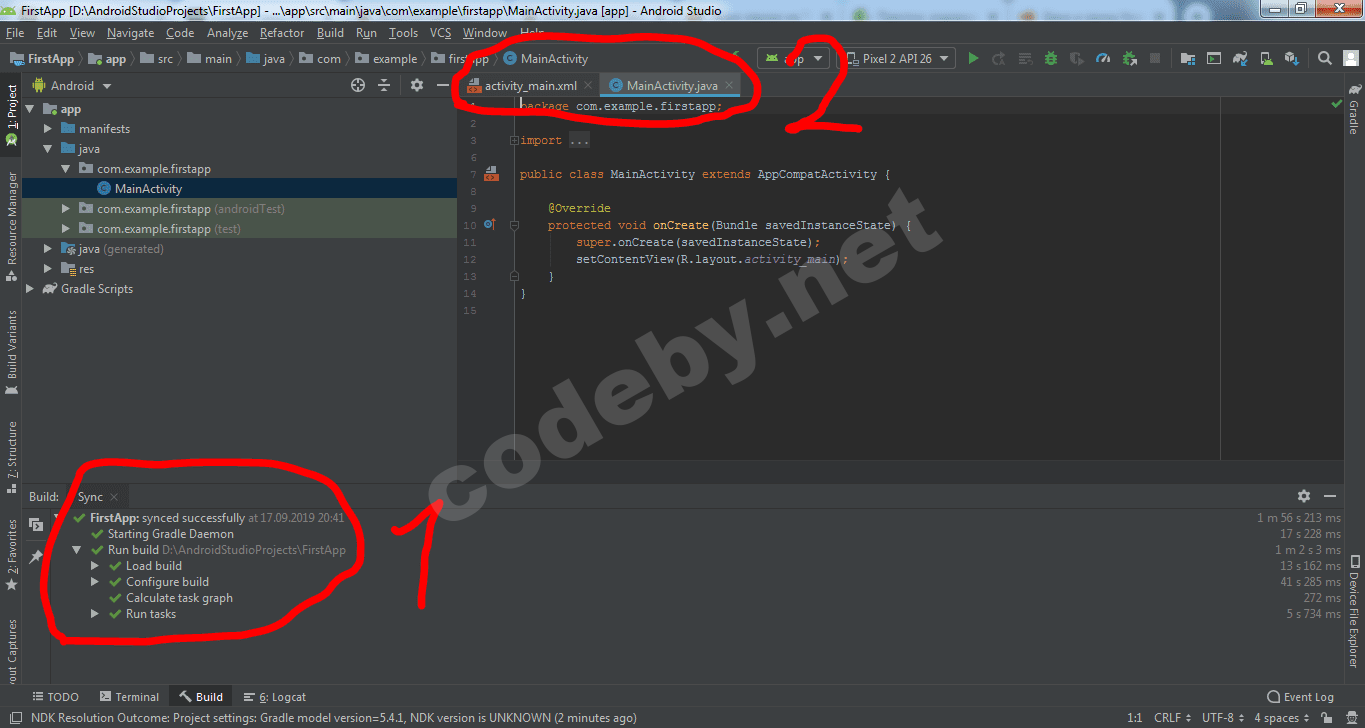The image size is (1365, 728).
Task: Open Project Structure from the toolbar
Action: point(1187,59)
